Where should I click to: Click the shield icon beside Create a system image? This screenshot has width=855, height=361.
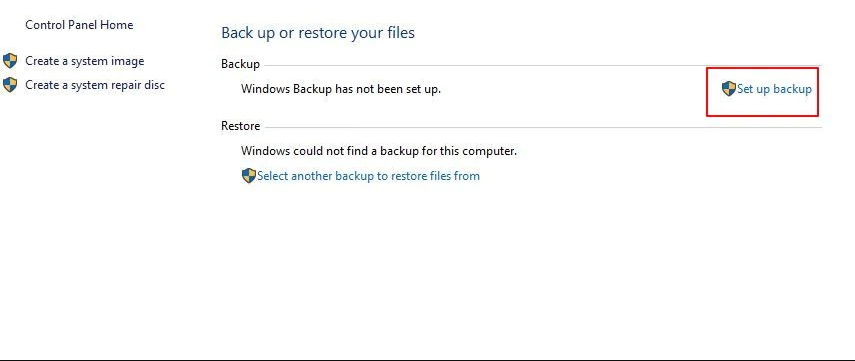click(10, 61)
